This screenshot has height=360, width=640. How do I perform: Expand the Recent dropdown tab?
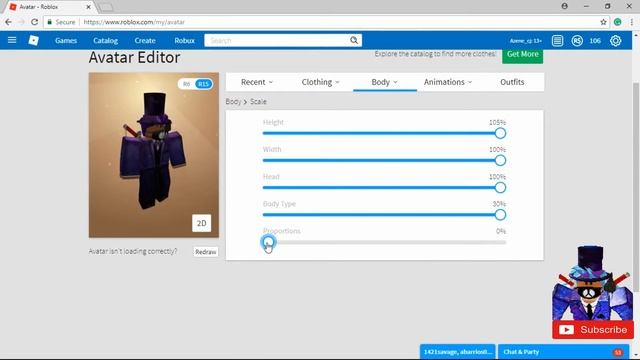tap(257, 82)
